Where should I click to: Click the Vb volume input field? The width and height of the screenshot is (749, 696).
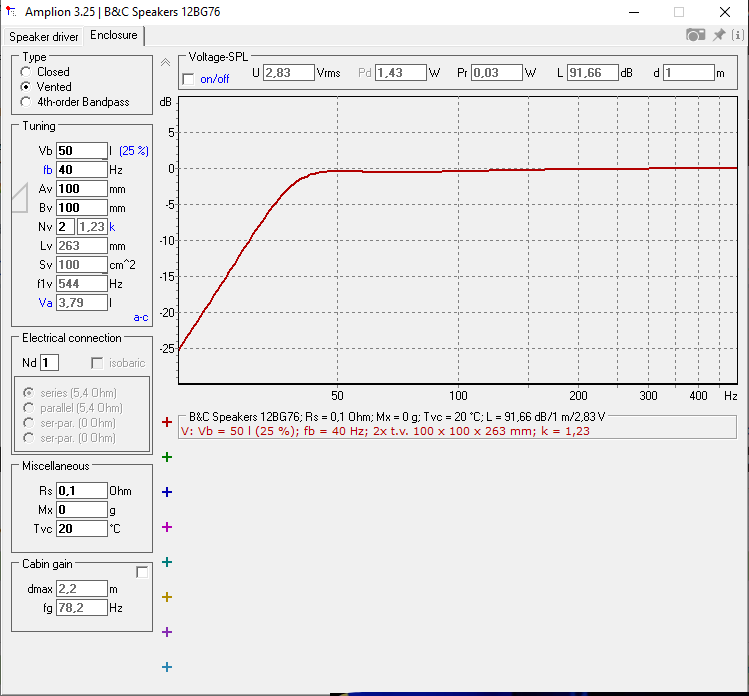(x=82, y=150)
